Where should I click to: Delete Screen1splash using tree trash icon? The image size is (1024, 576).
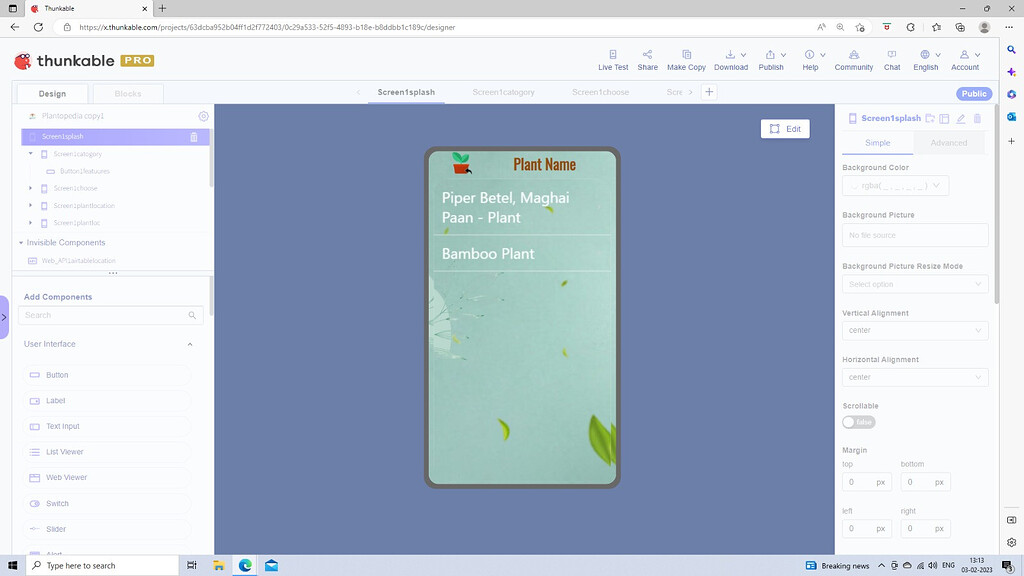pos(194,136)
